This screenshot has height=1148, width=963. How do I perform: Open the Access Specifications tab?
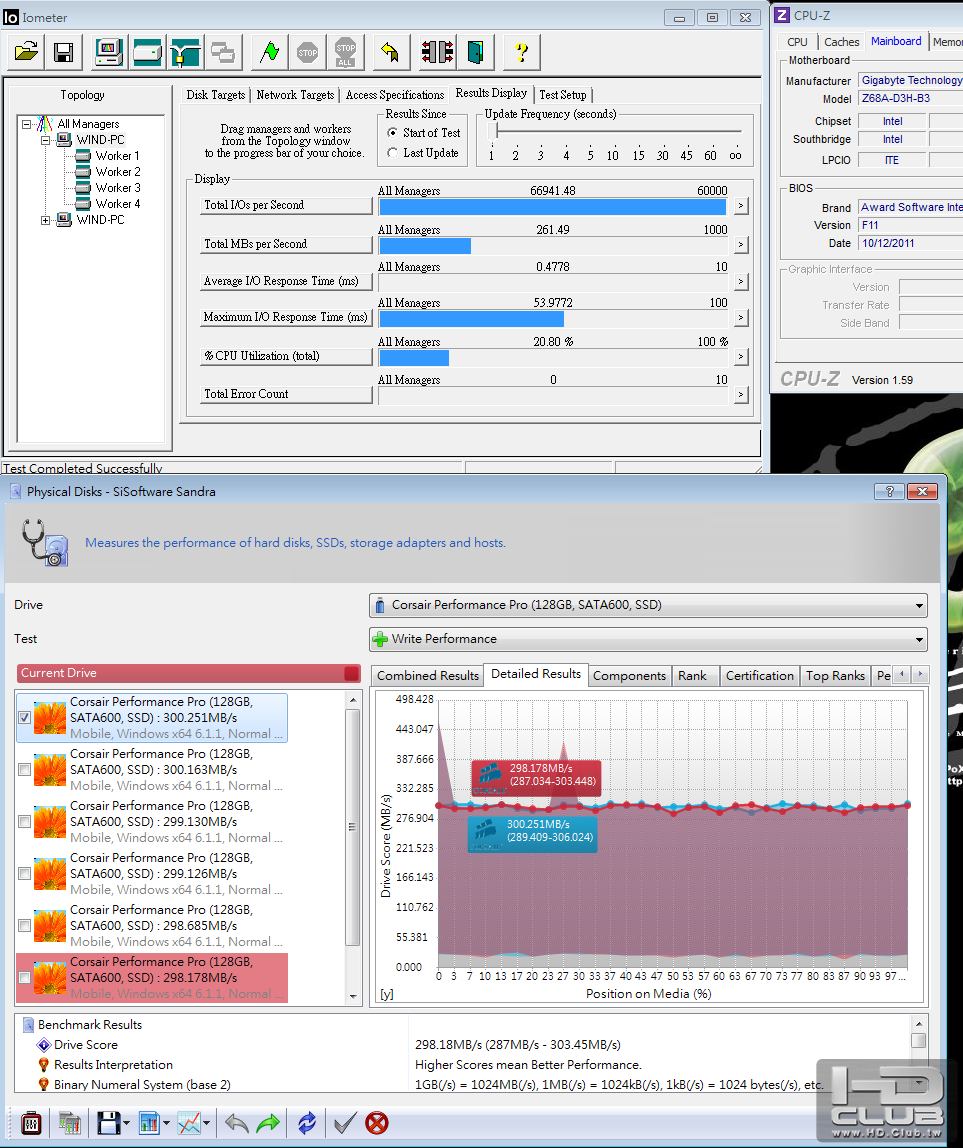[x=395, y=95]
